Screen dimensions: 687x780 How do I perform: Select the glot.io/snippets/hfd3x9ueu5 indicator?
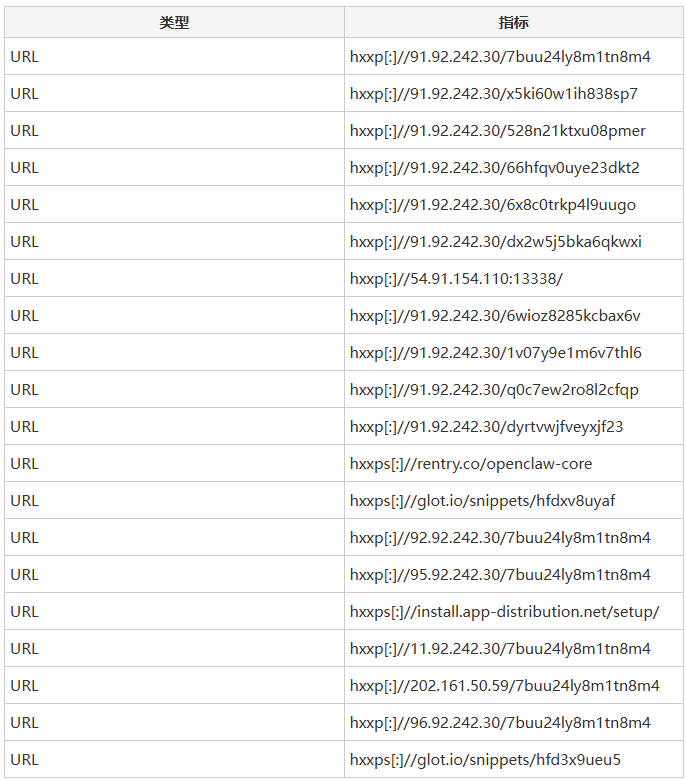478,760
